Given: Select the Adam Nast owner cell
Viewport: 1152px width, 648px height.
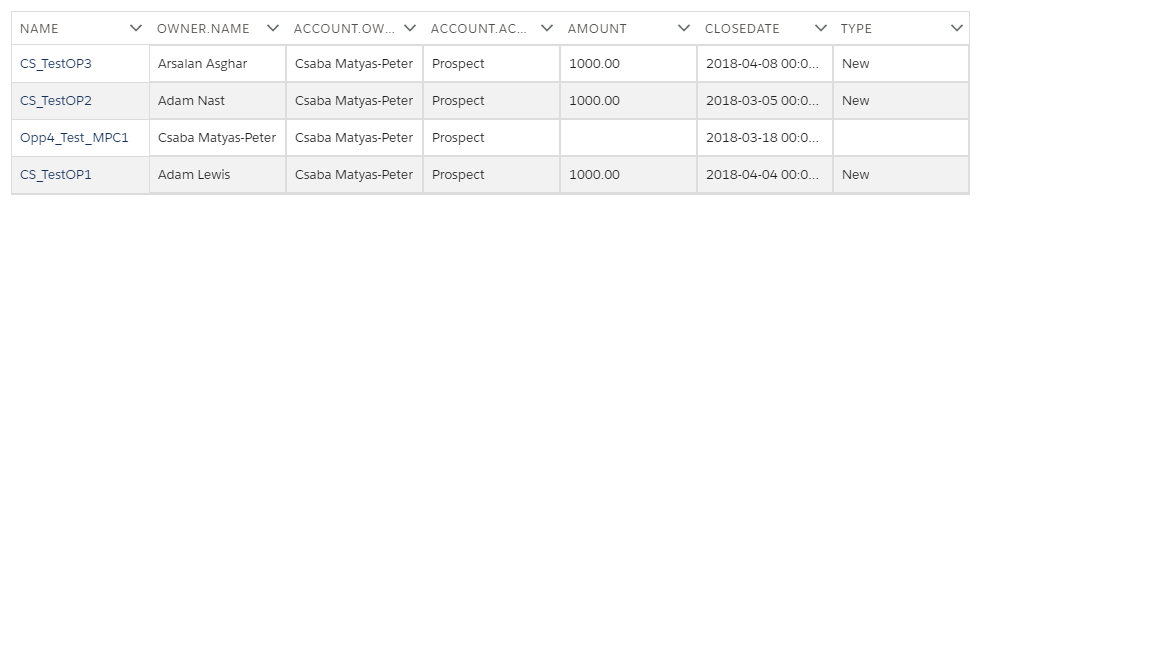Looking at the screenshot, I should 217,101.
